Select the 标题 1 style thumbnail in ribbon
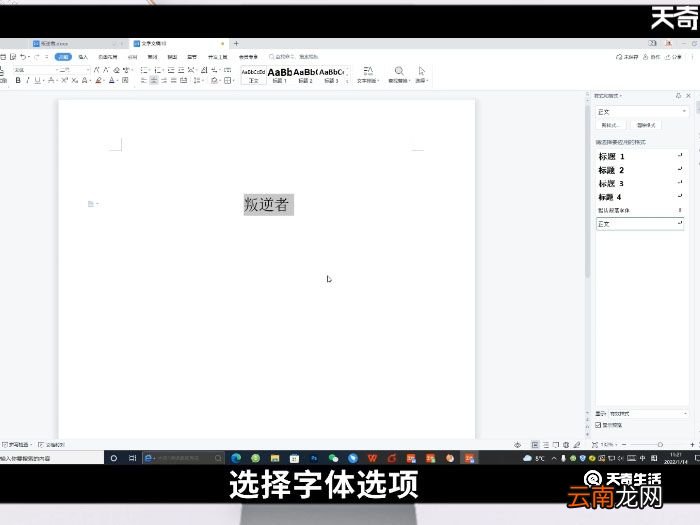 coord(280,75)
